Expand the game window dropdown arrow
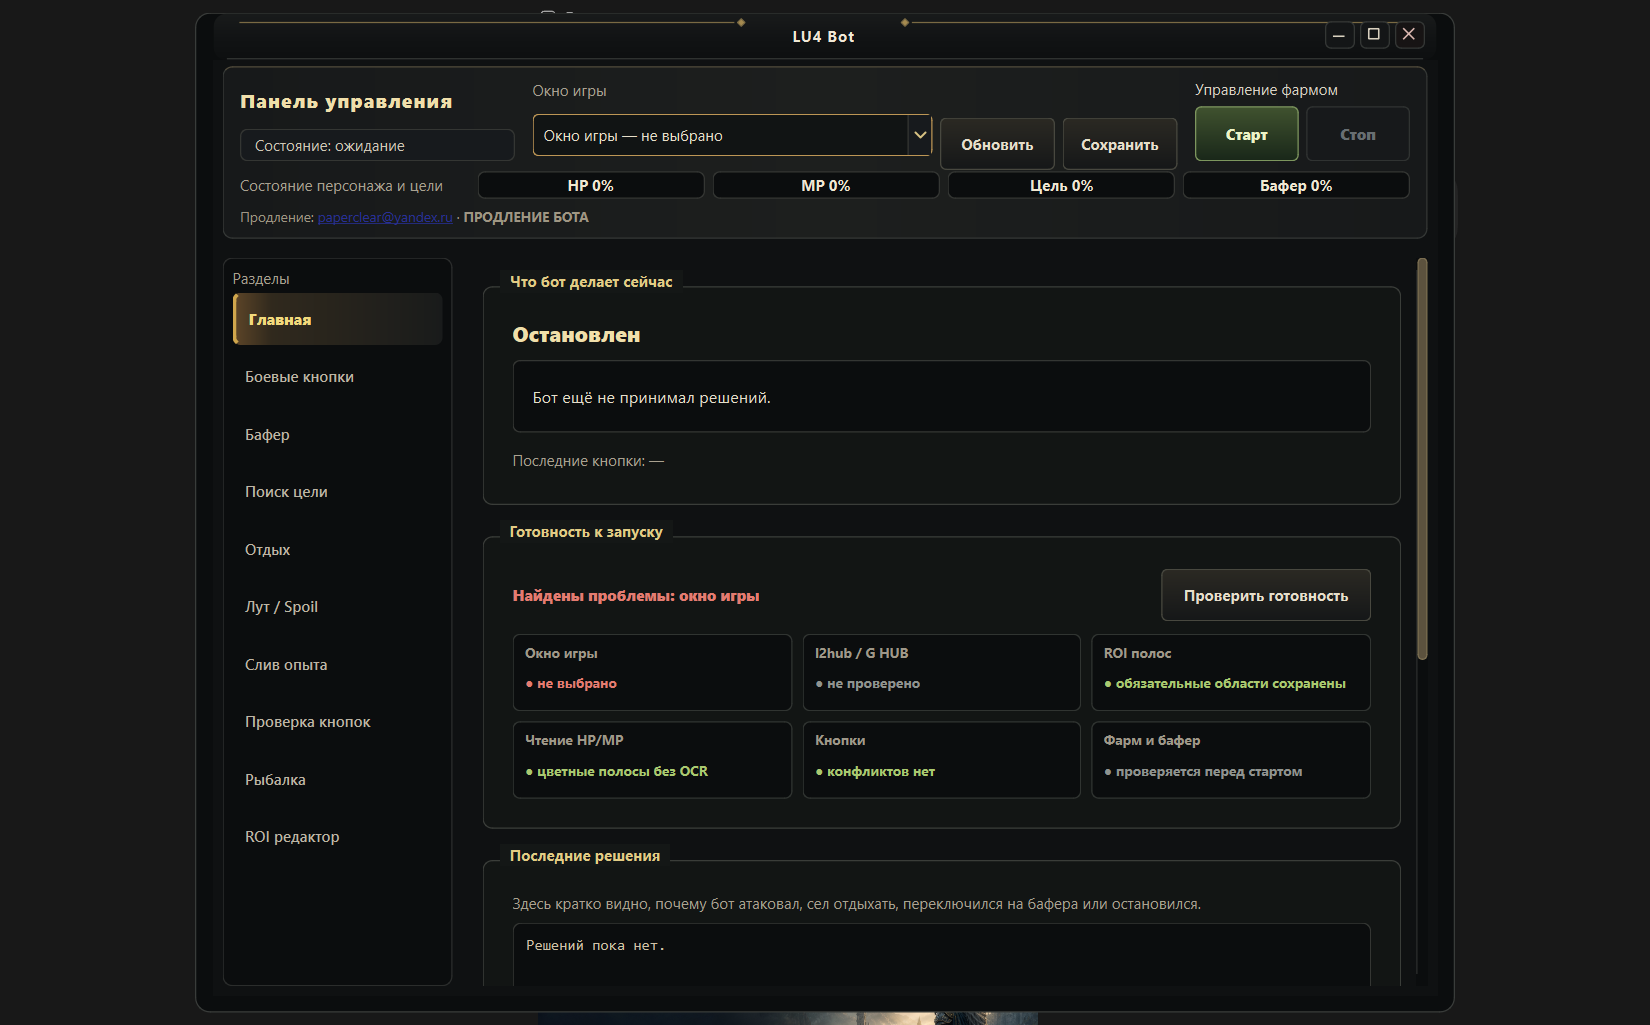1650x1025 pixels. tap(920, 135)
